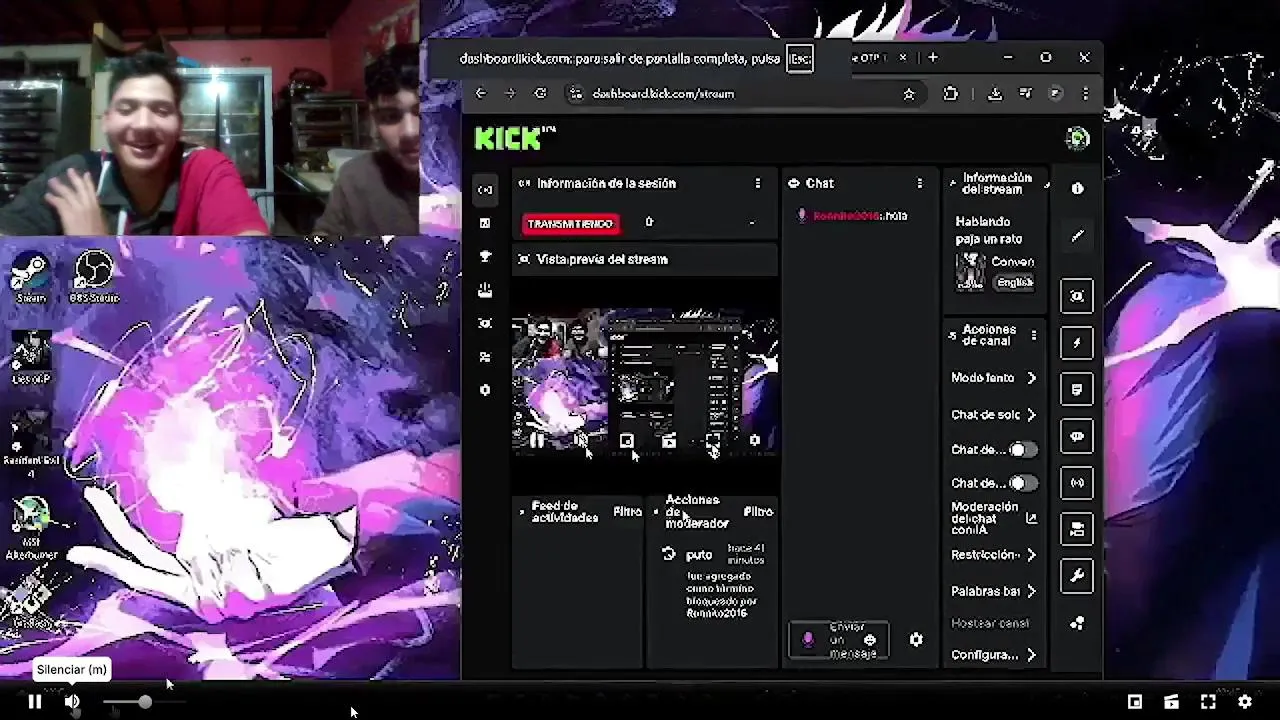The width and height of the screenshot is (1280, 720).
Task: Open the Lies of P desktop shortcut
Action: [x=31, y=357]
